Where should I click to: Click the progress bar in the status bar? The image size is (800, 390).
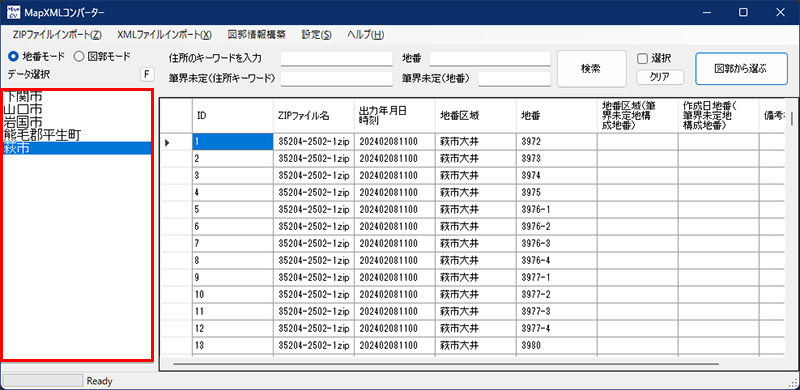42,381
